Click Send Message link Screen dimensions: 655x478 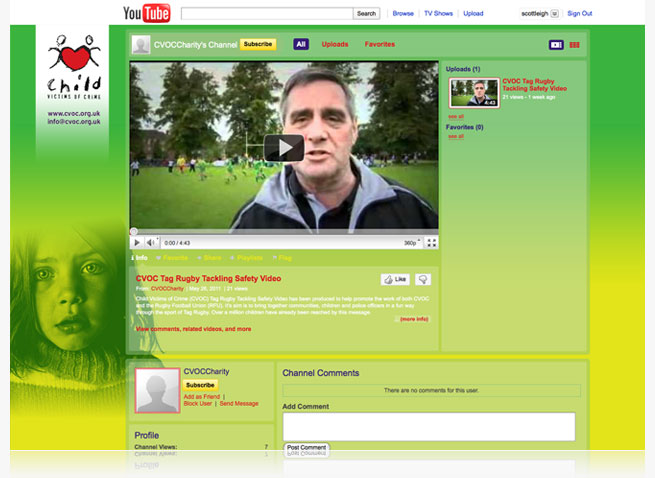click(239, 404)
